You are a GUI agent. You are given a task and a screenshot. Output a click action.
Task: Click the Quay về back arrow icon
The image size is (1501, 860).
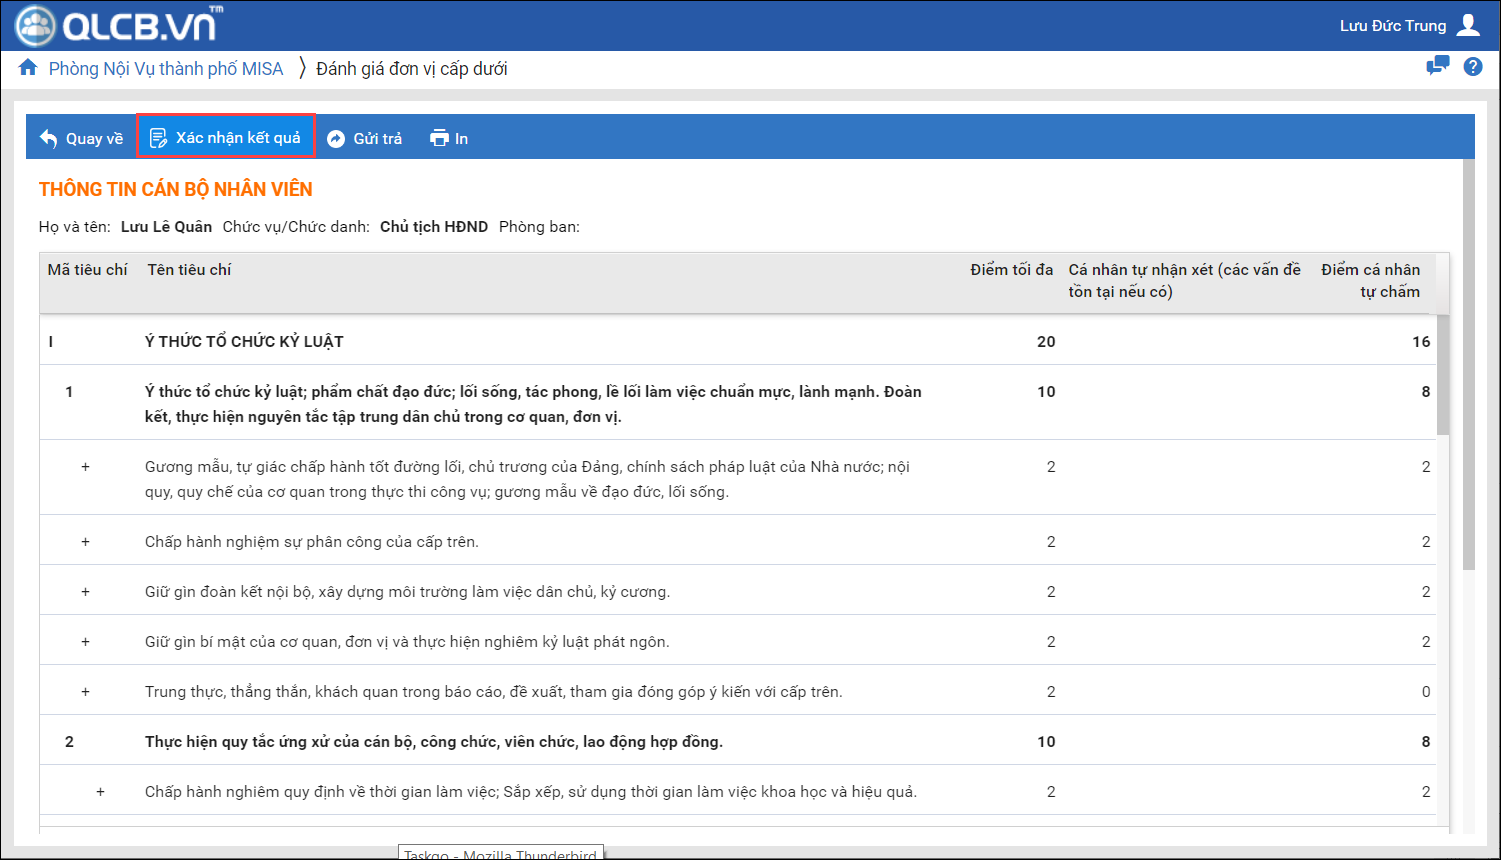(48, 139)
